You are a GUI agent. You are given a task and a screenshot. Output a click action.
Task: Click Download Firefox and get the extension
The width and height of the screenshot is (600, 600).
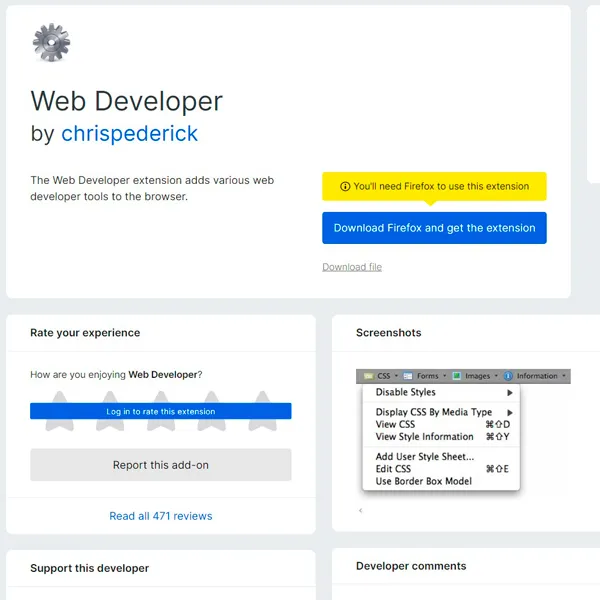[x=434, y=228]
